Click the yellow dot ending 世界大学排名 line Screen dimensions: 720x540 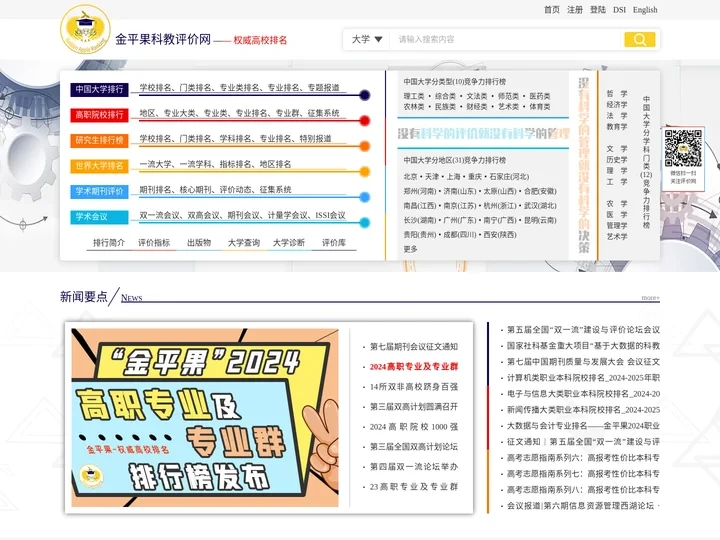tap(365, 172)
